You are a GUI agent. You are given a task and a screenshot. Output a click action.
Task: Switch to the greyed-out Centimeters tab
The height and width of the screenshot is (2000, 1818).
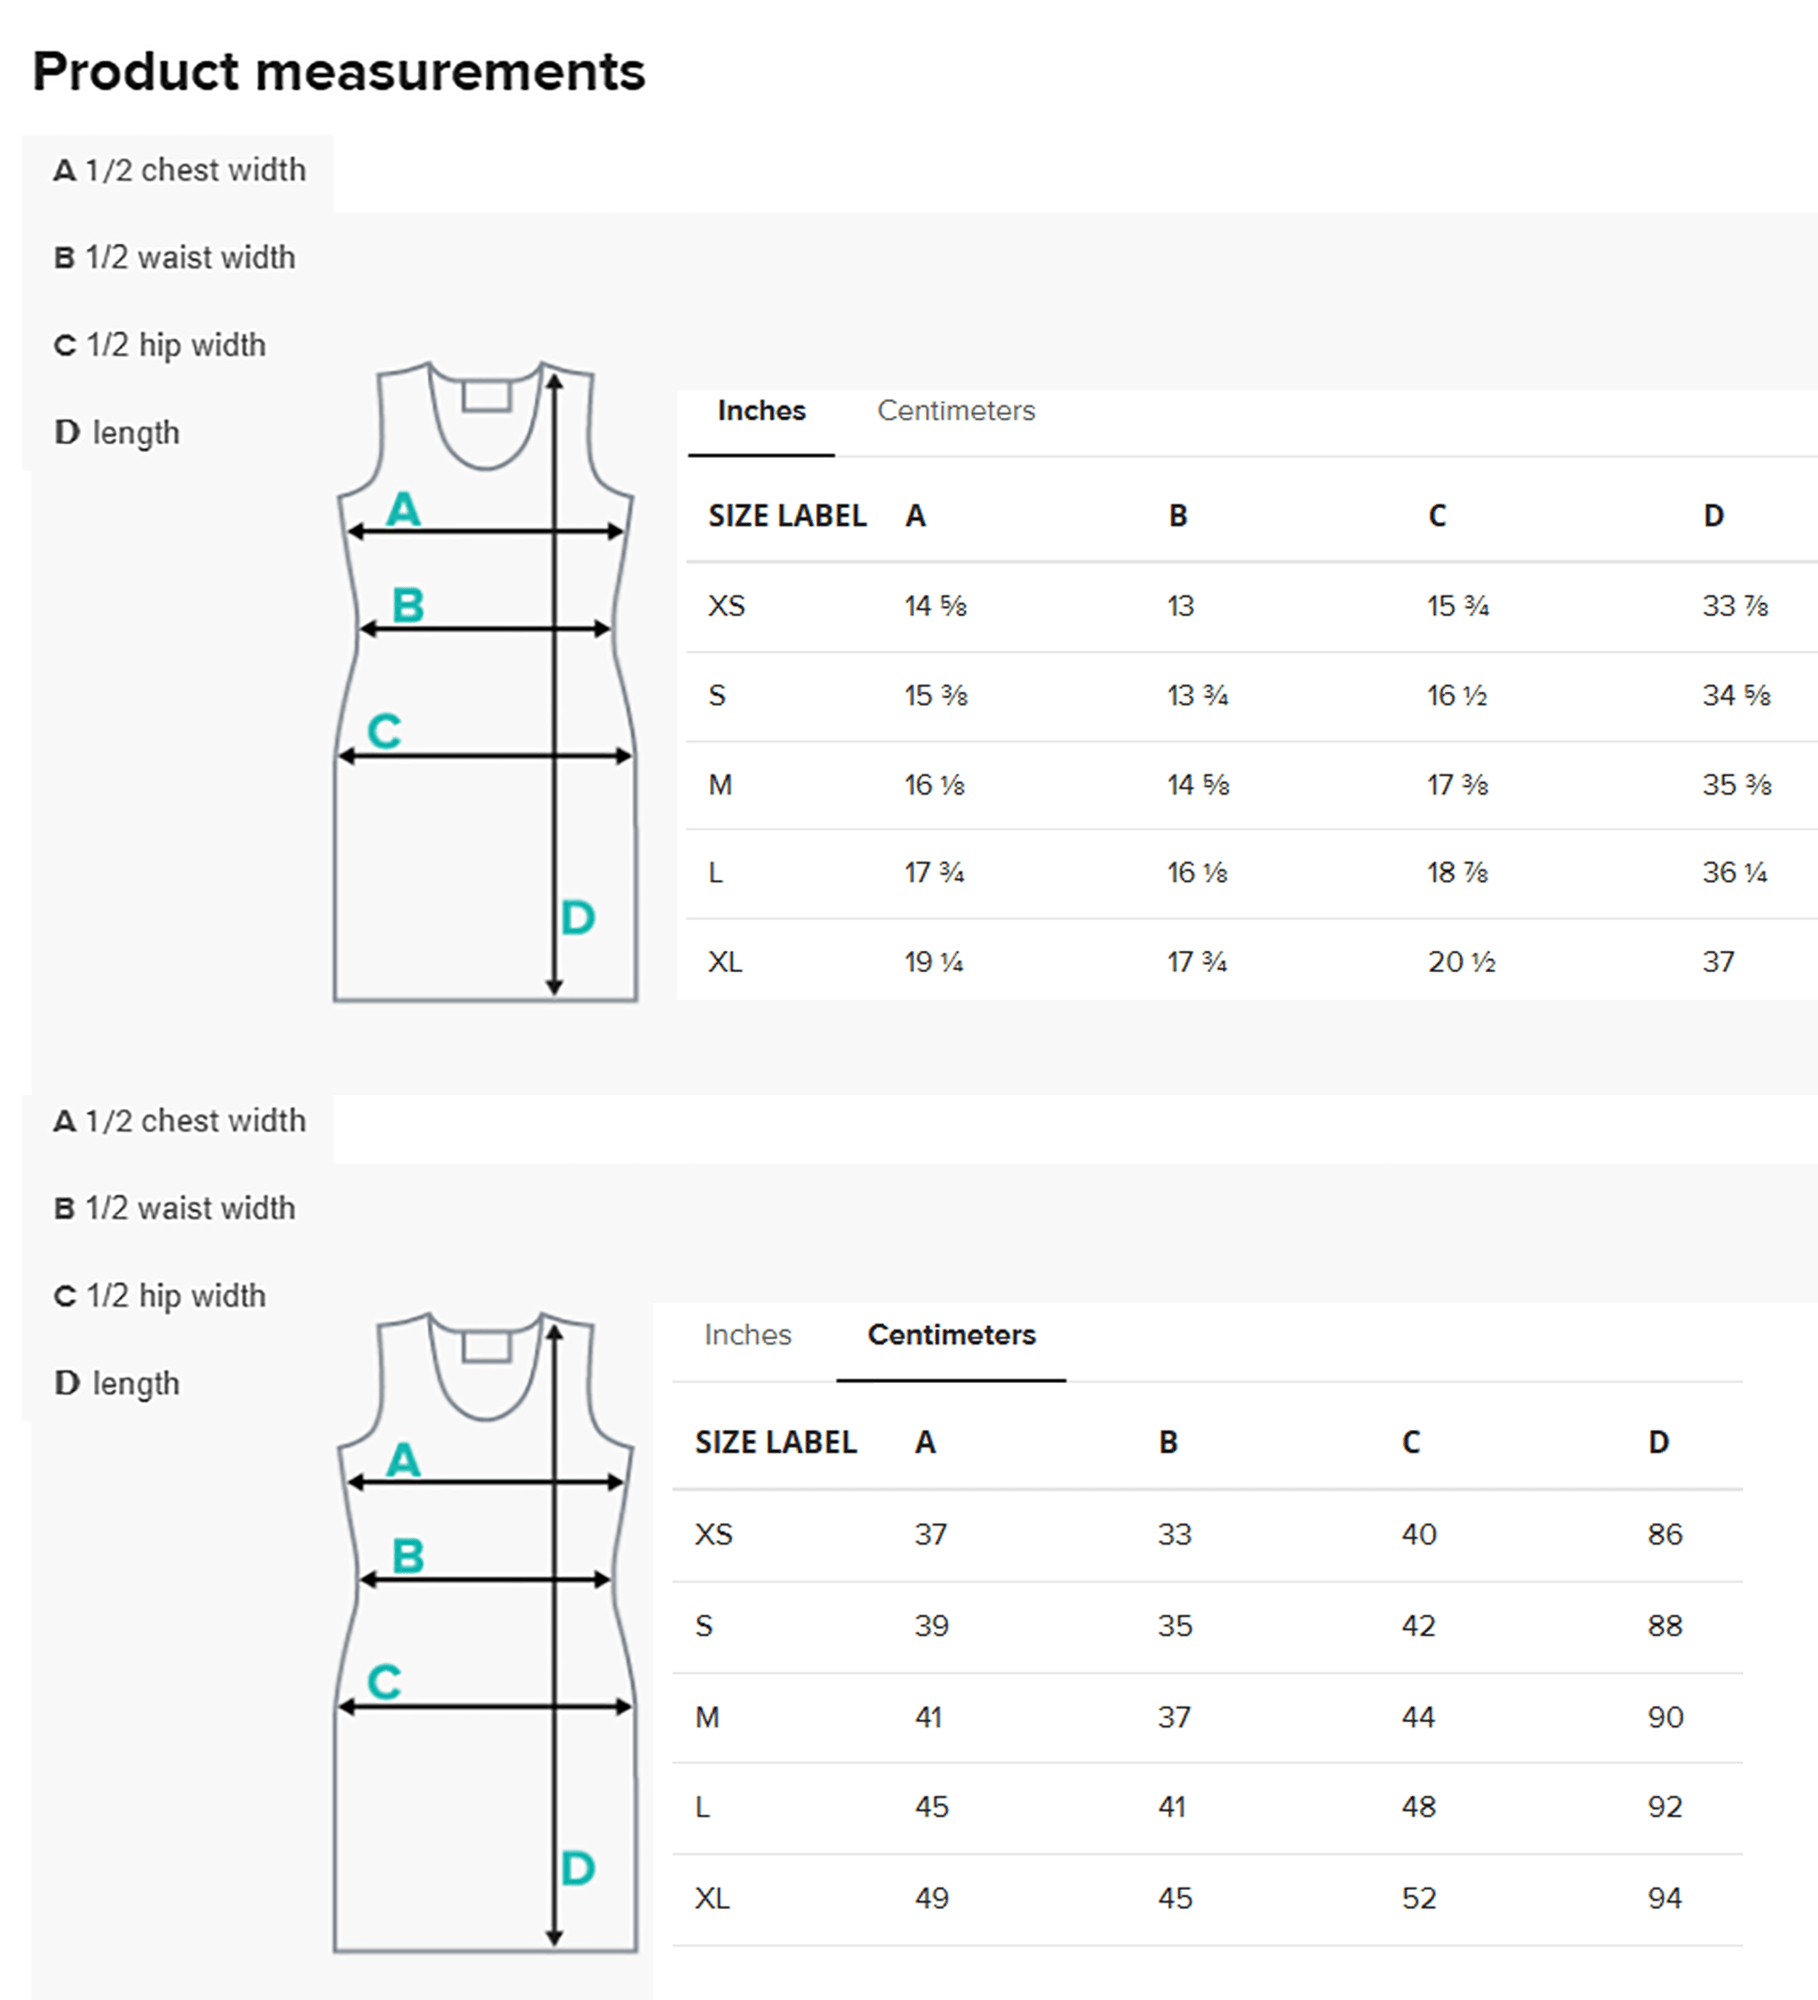pyautogui.click(x=956, y=411)
